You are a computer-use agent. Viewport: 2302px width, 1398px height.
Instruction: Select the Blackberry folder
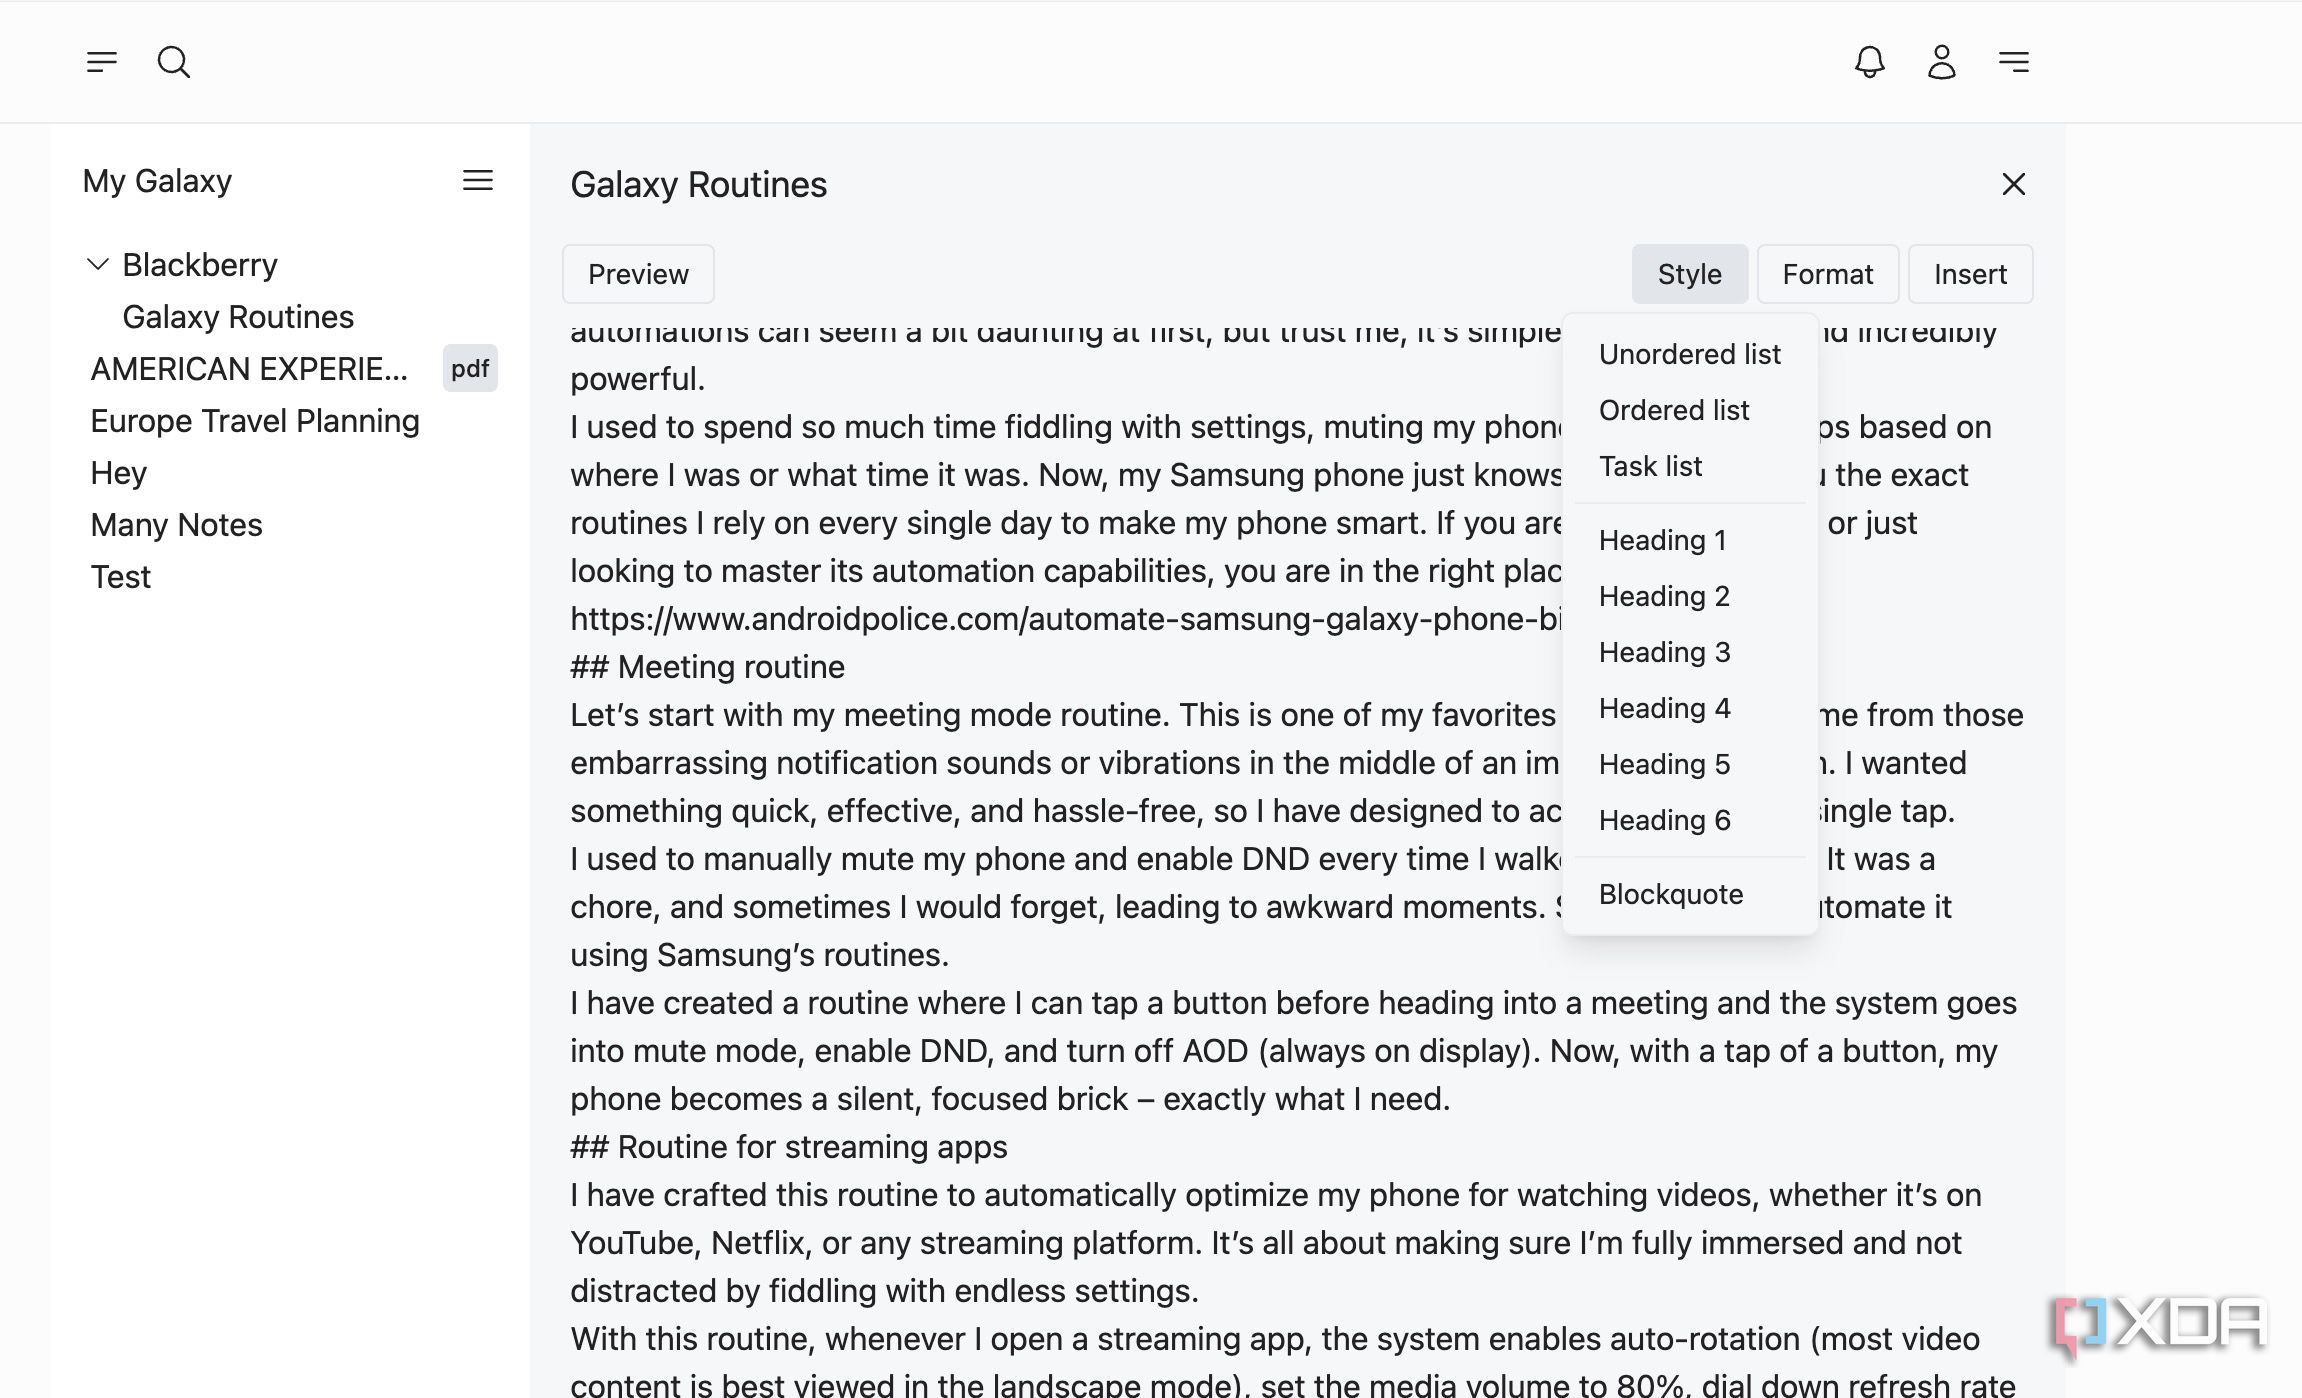(x=200, y=265)
